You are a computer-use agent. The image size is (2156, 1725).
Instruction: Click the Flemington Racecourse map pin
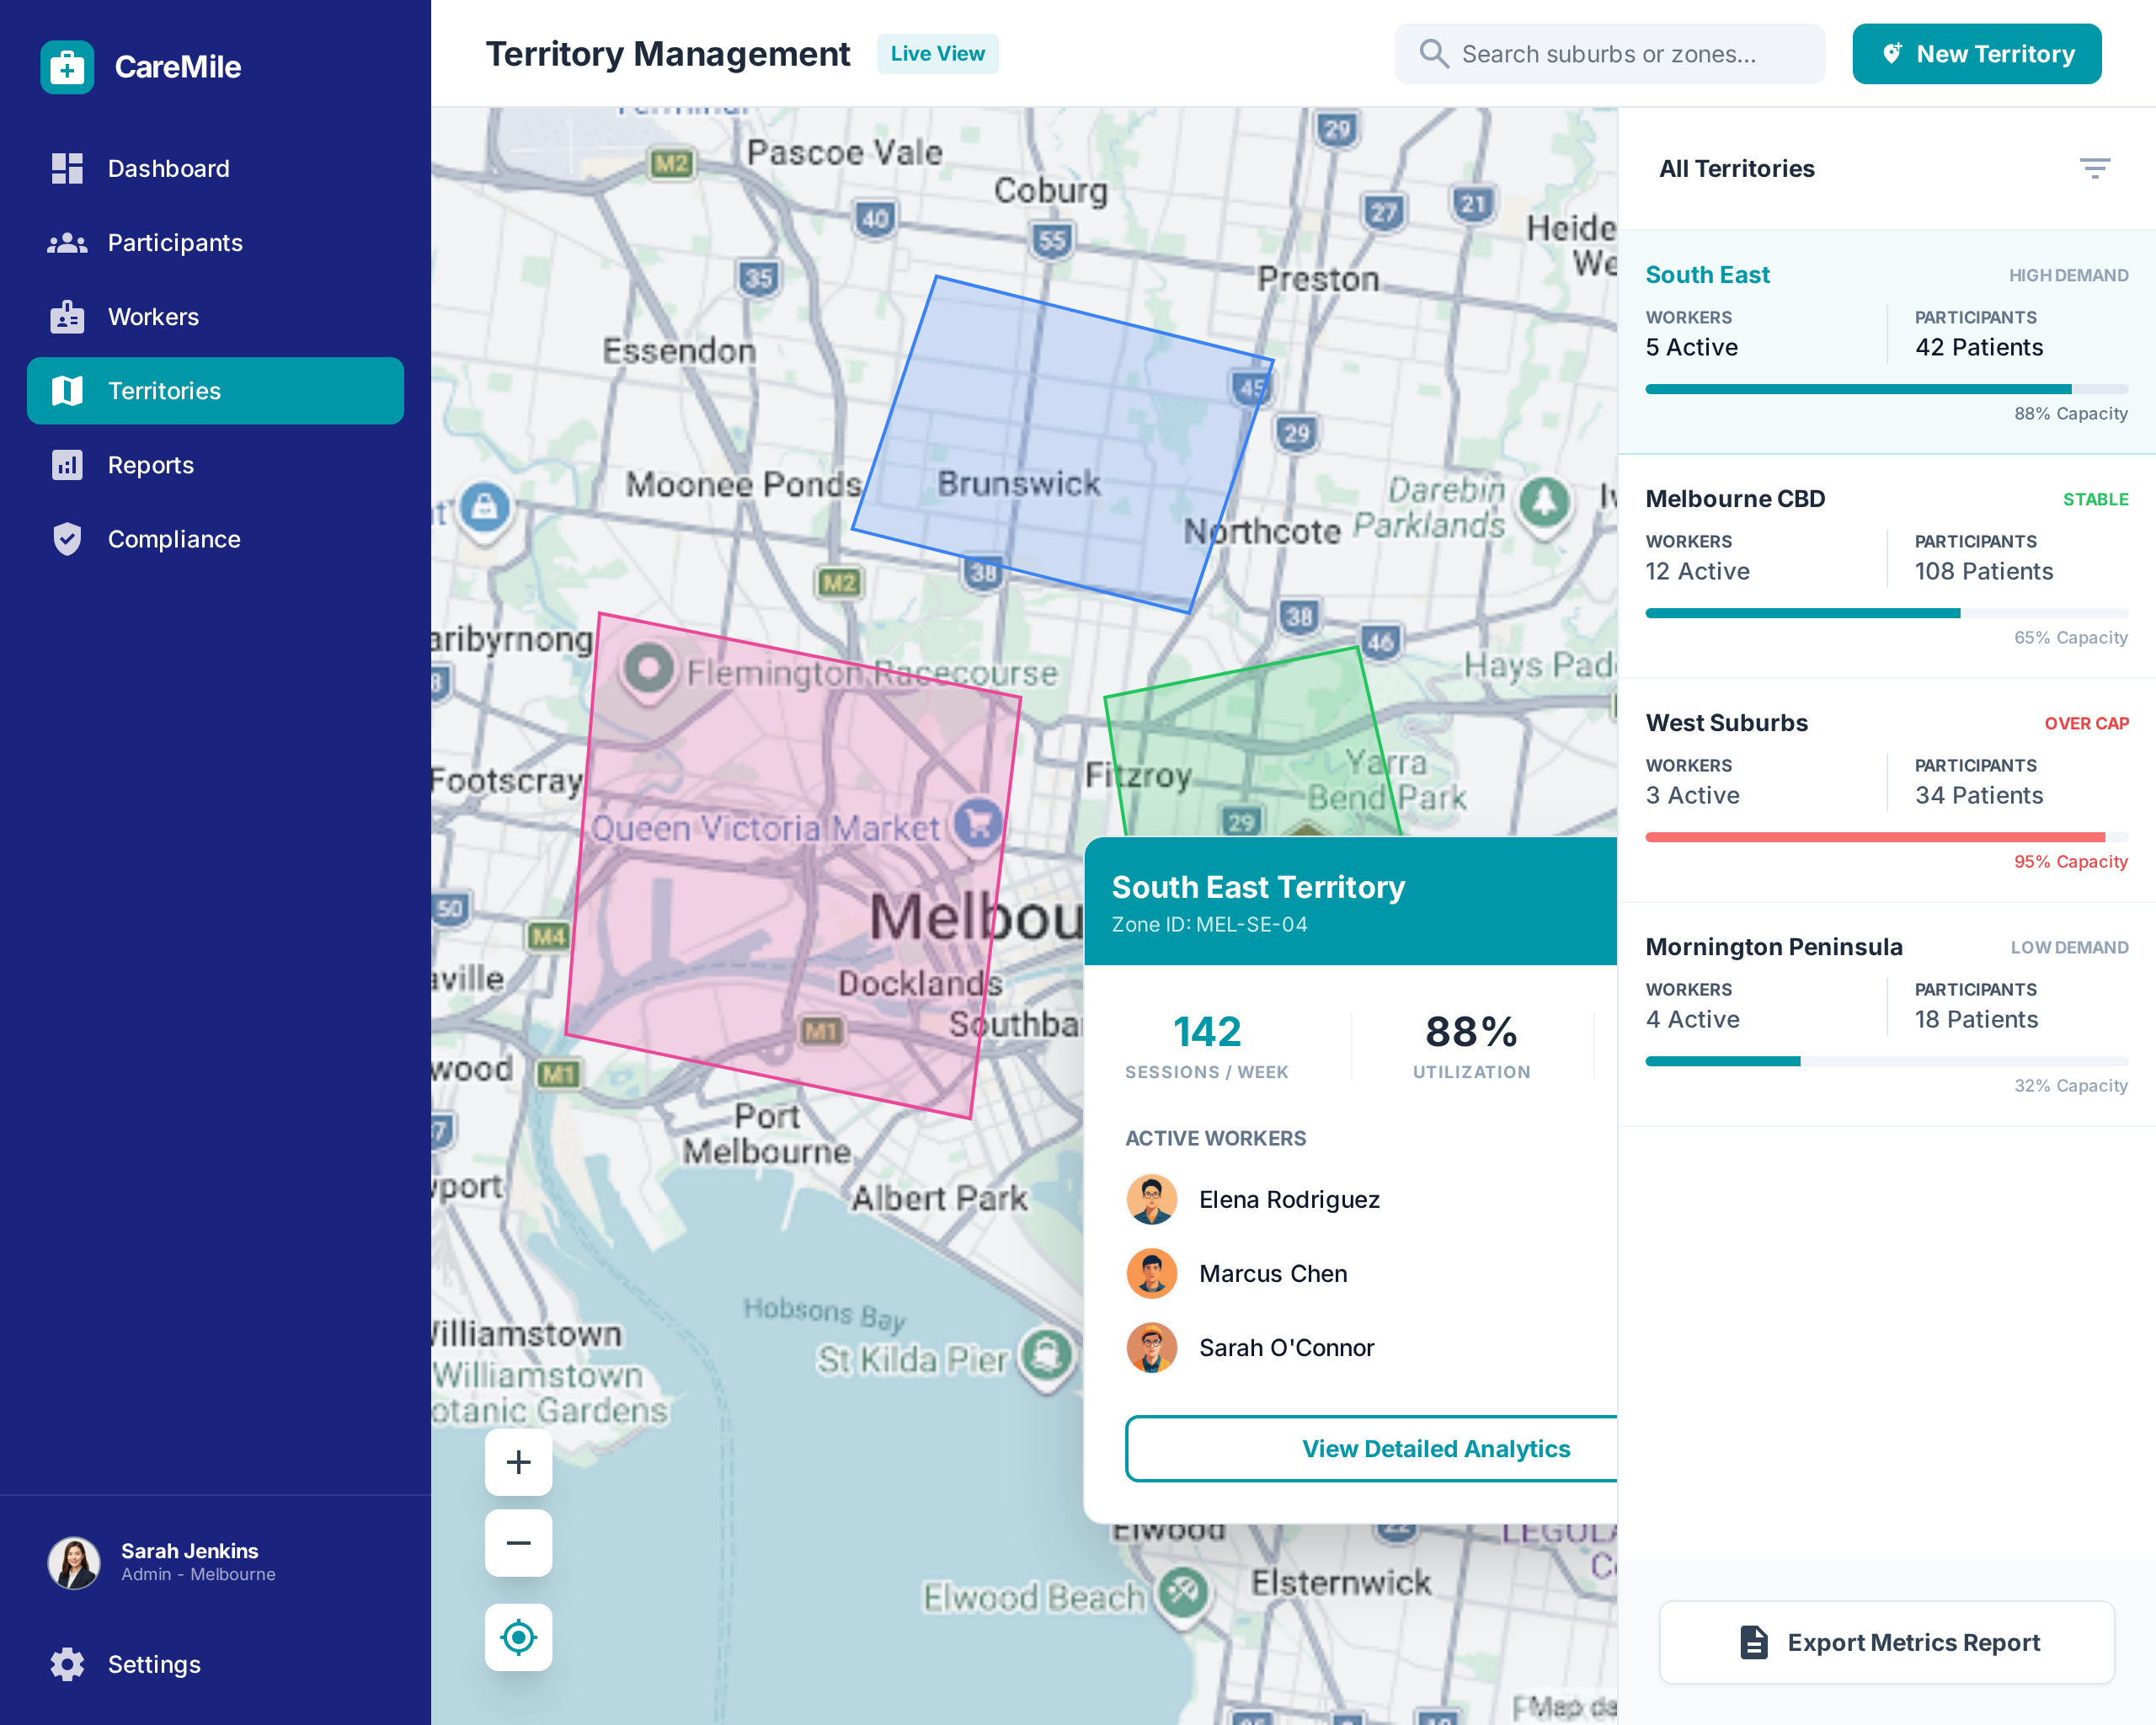pos(648,668)
